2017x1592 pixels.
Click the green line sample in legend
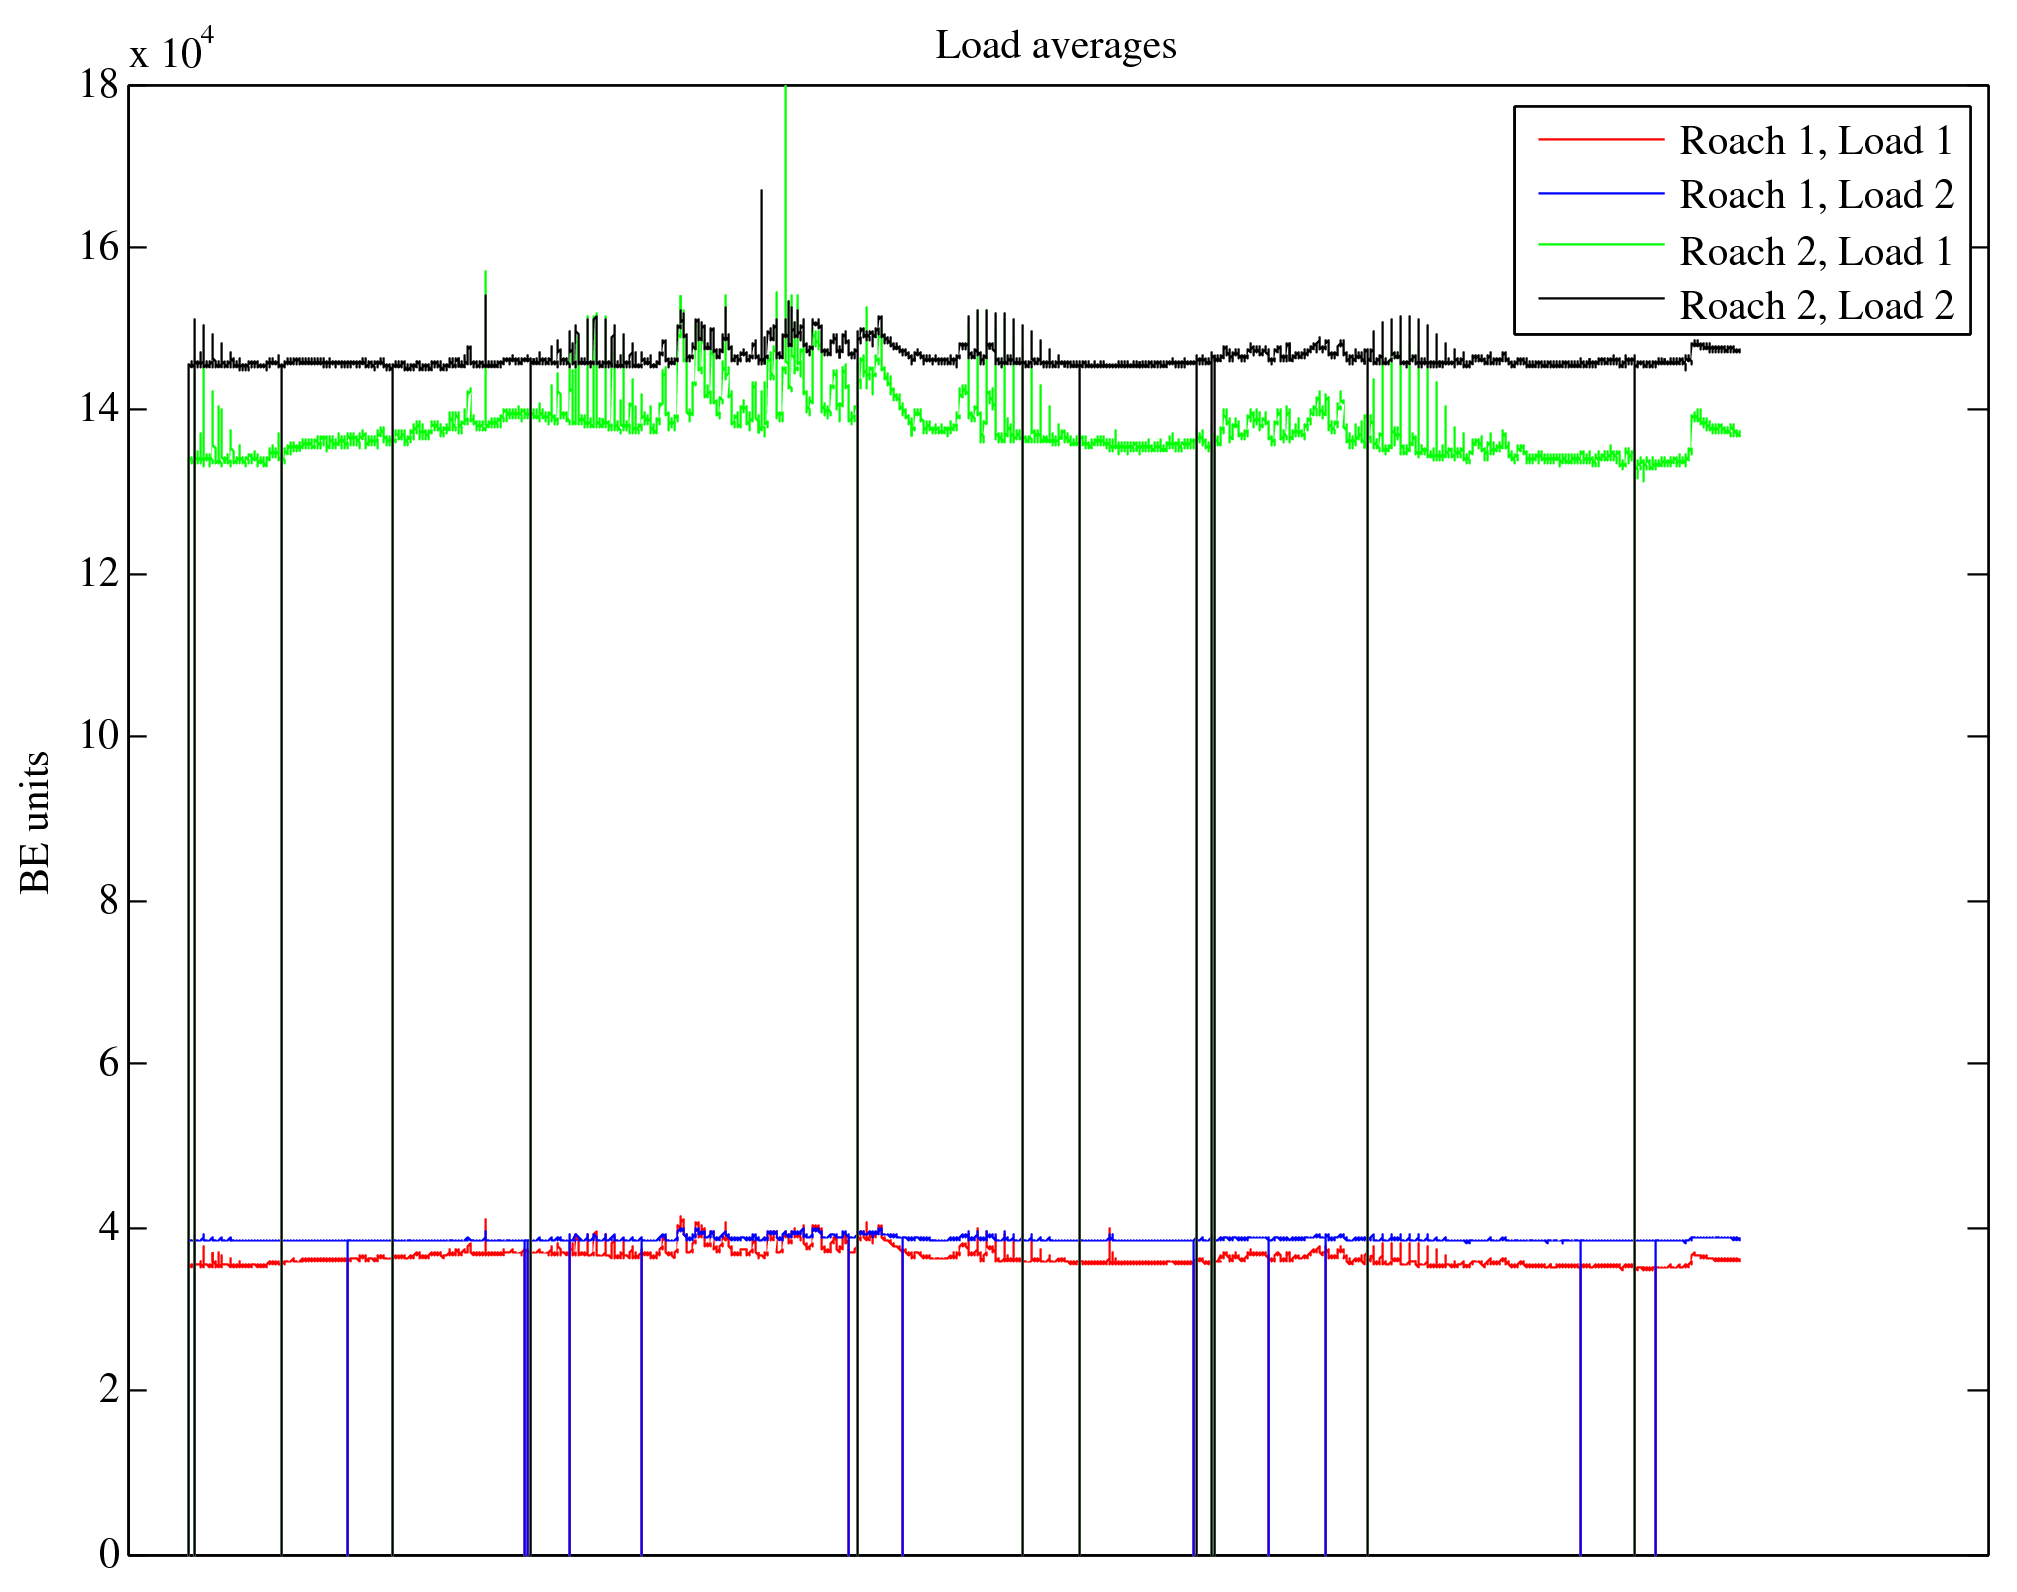tap(1600, 245)
